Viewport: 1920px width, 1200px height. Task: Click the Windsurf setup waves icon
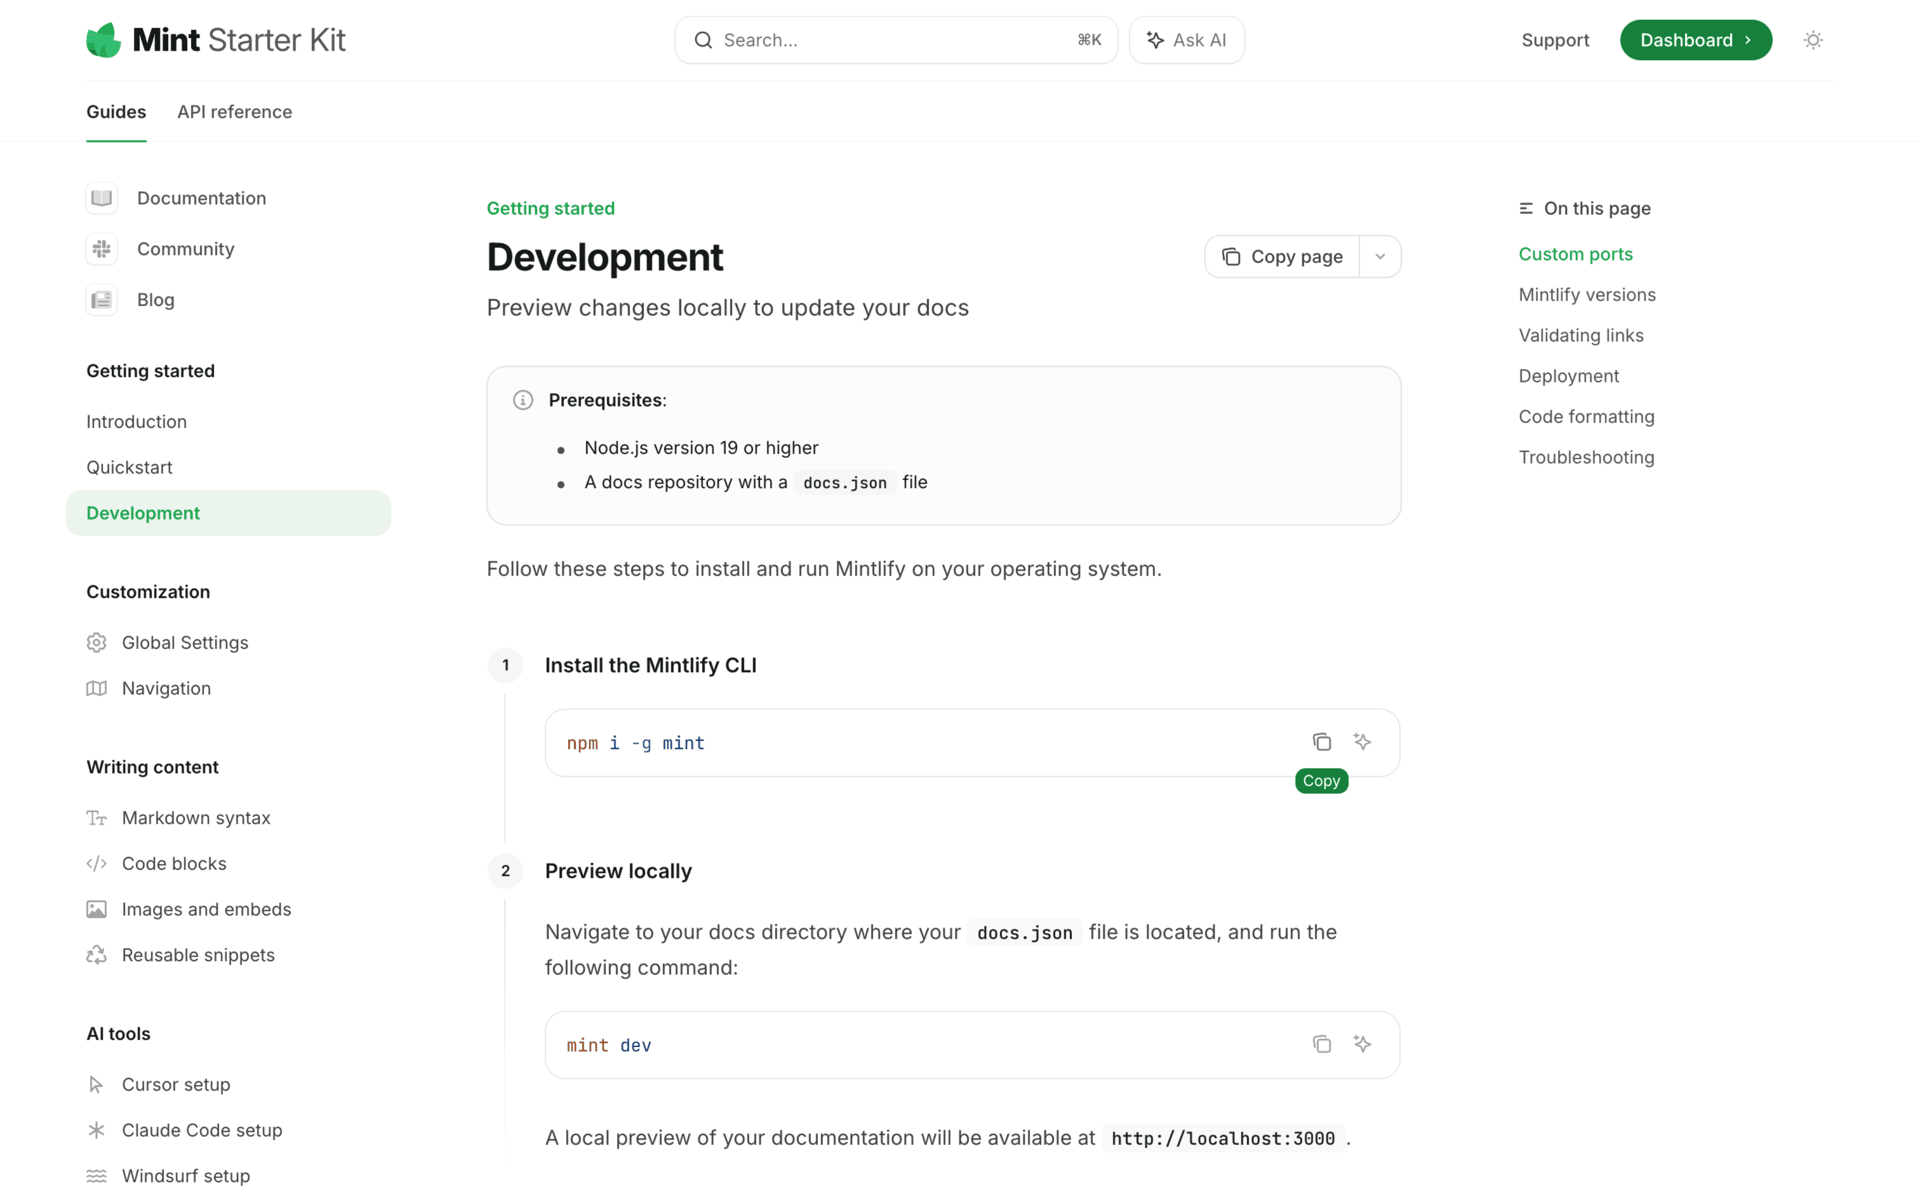(96, 1176)
